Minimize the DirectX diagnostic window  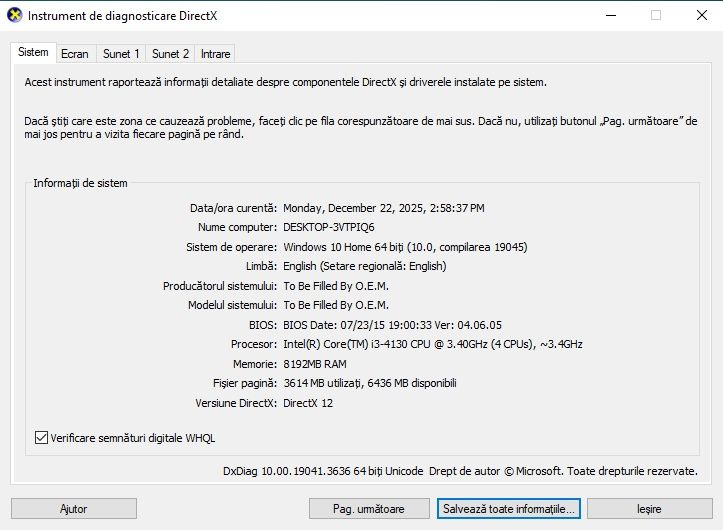point(610,16)
